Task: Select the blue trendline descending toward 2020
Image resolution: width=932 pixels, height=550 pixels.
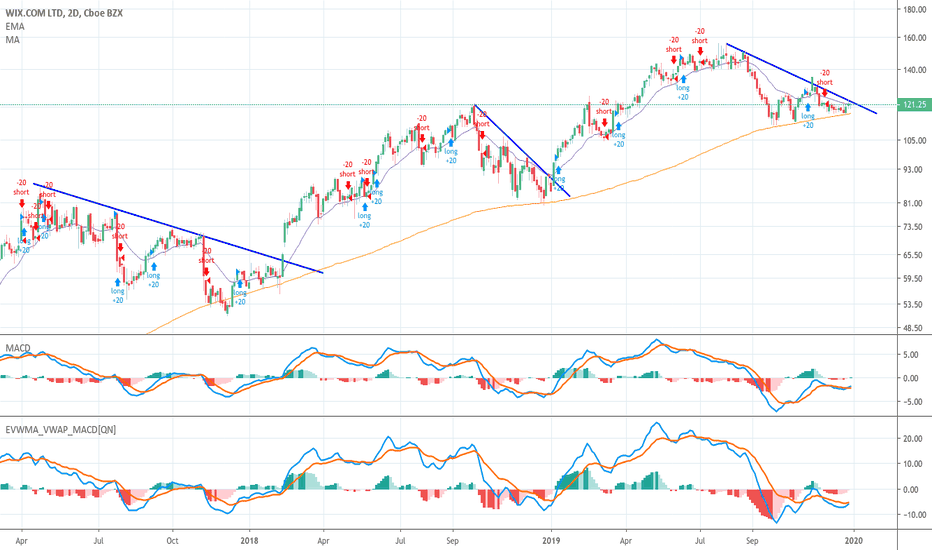Action: point(801,78)
